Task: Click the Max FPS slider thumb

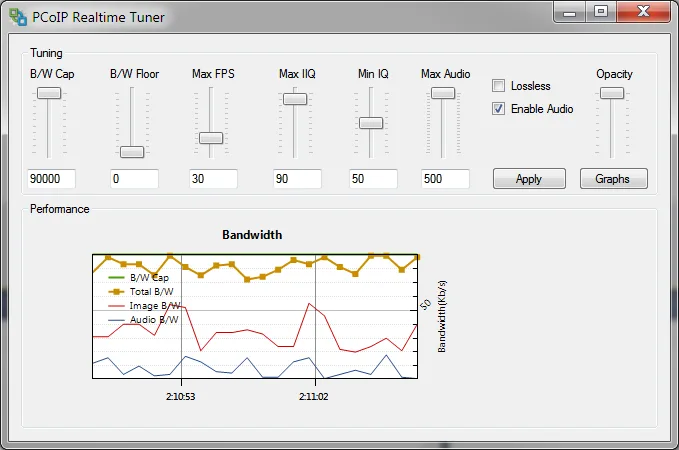Action: 211,138
